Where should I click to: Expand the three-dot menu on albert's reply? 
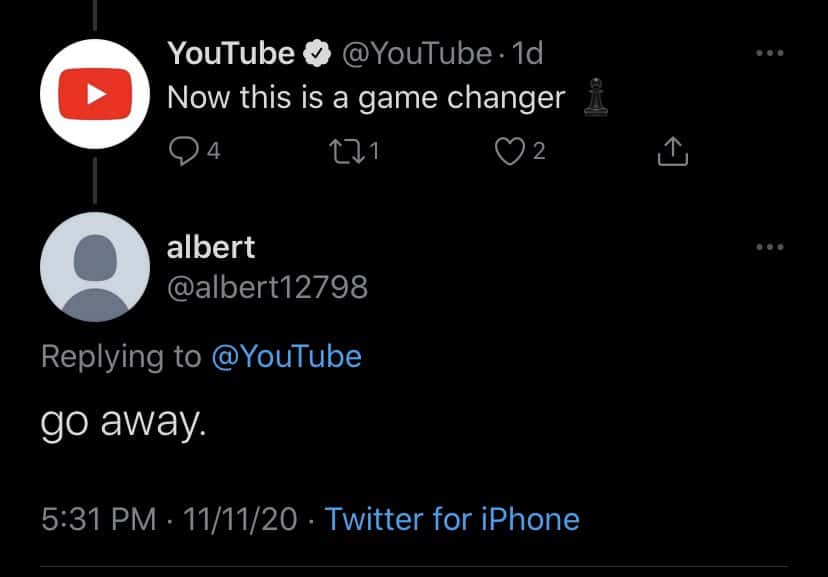pyautogui.click(x=769, y=247)
